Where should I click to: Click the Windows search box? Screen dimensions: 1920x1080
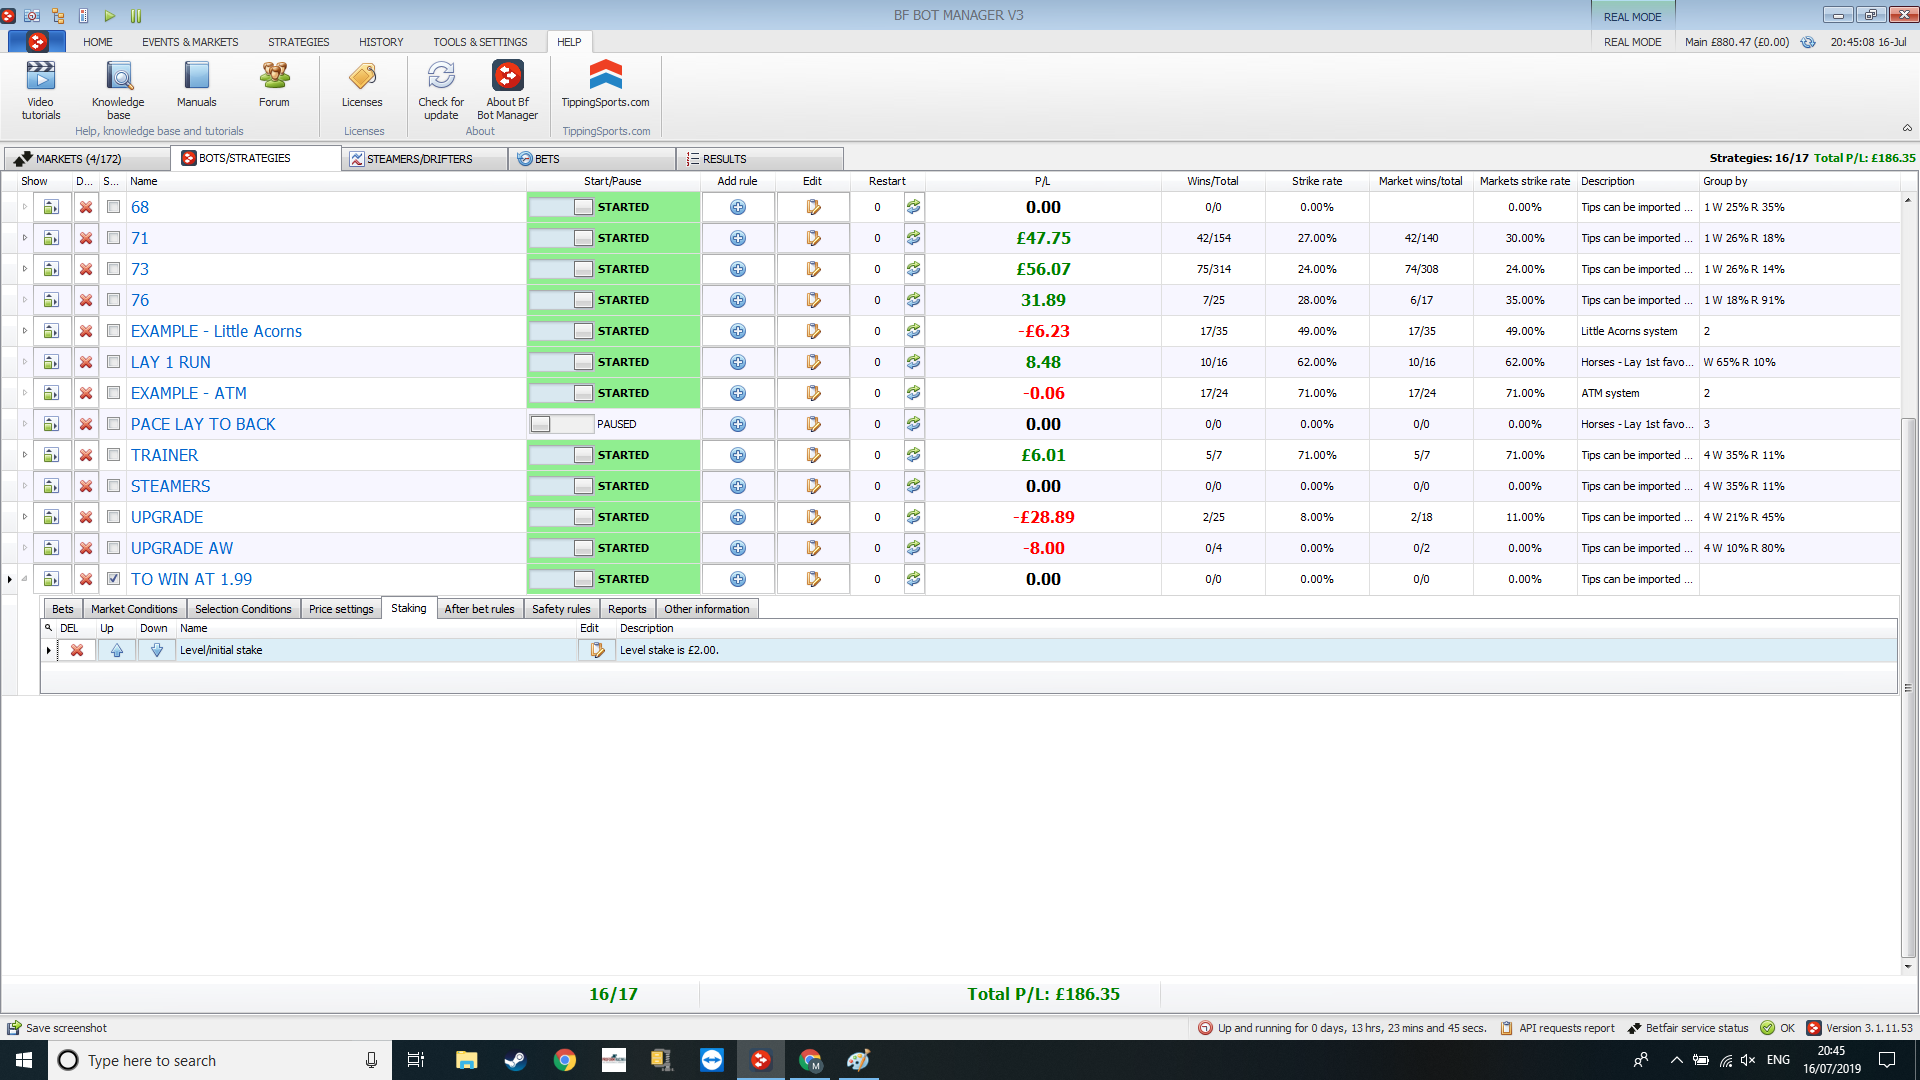point(220,1060)
